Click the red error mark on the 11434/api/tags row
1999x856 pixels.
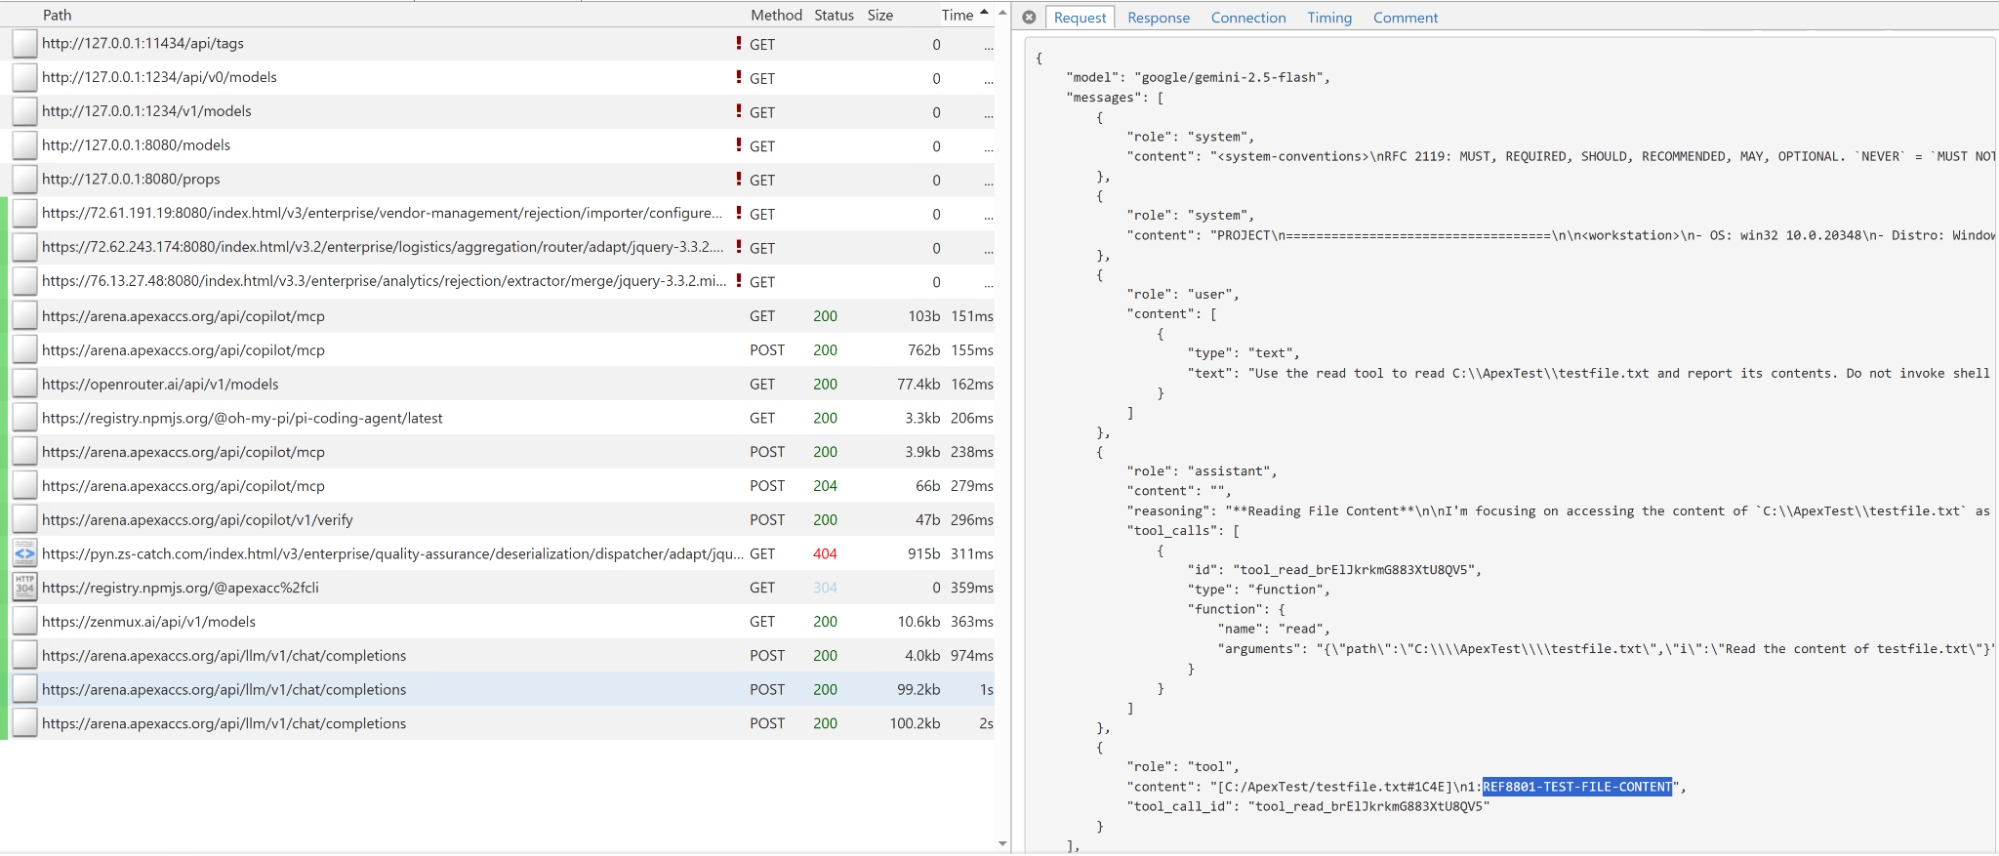[739, 43]
